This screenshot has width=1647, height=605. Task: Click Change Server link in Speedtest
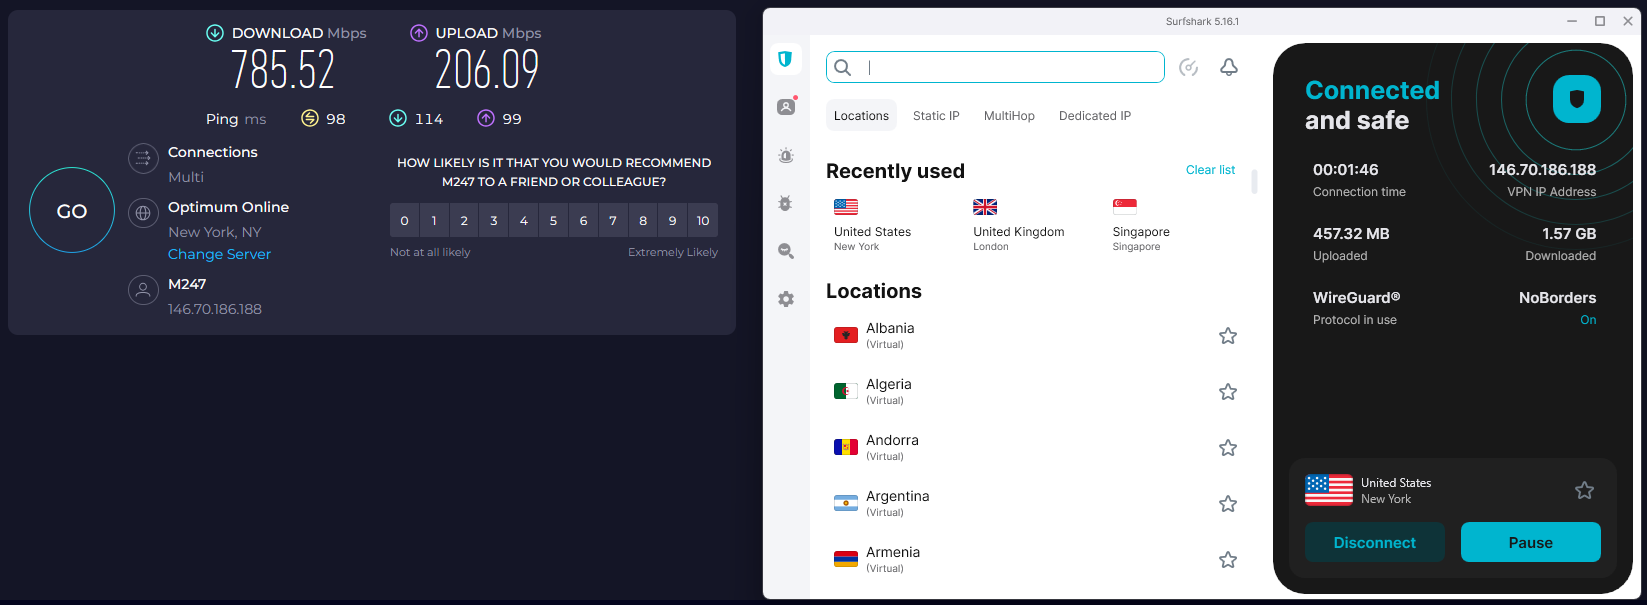click(219, 254)
